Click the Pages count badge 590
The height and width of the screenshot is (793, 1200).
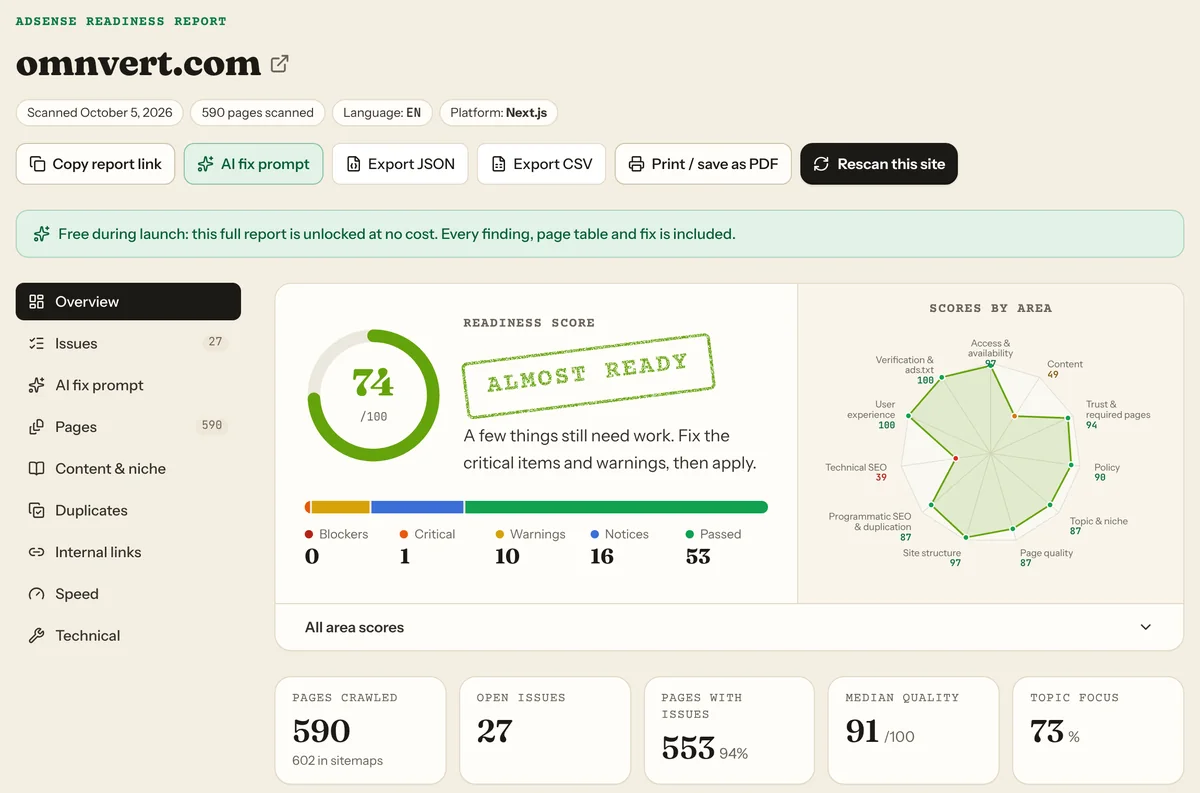[x=212, y=426]
